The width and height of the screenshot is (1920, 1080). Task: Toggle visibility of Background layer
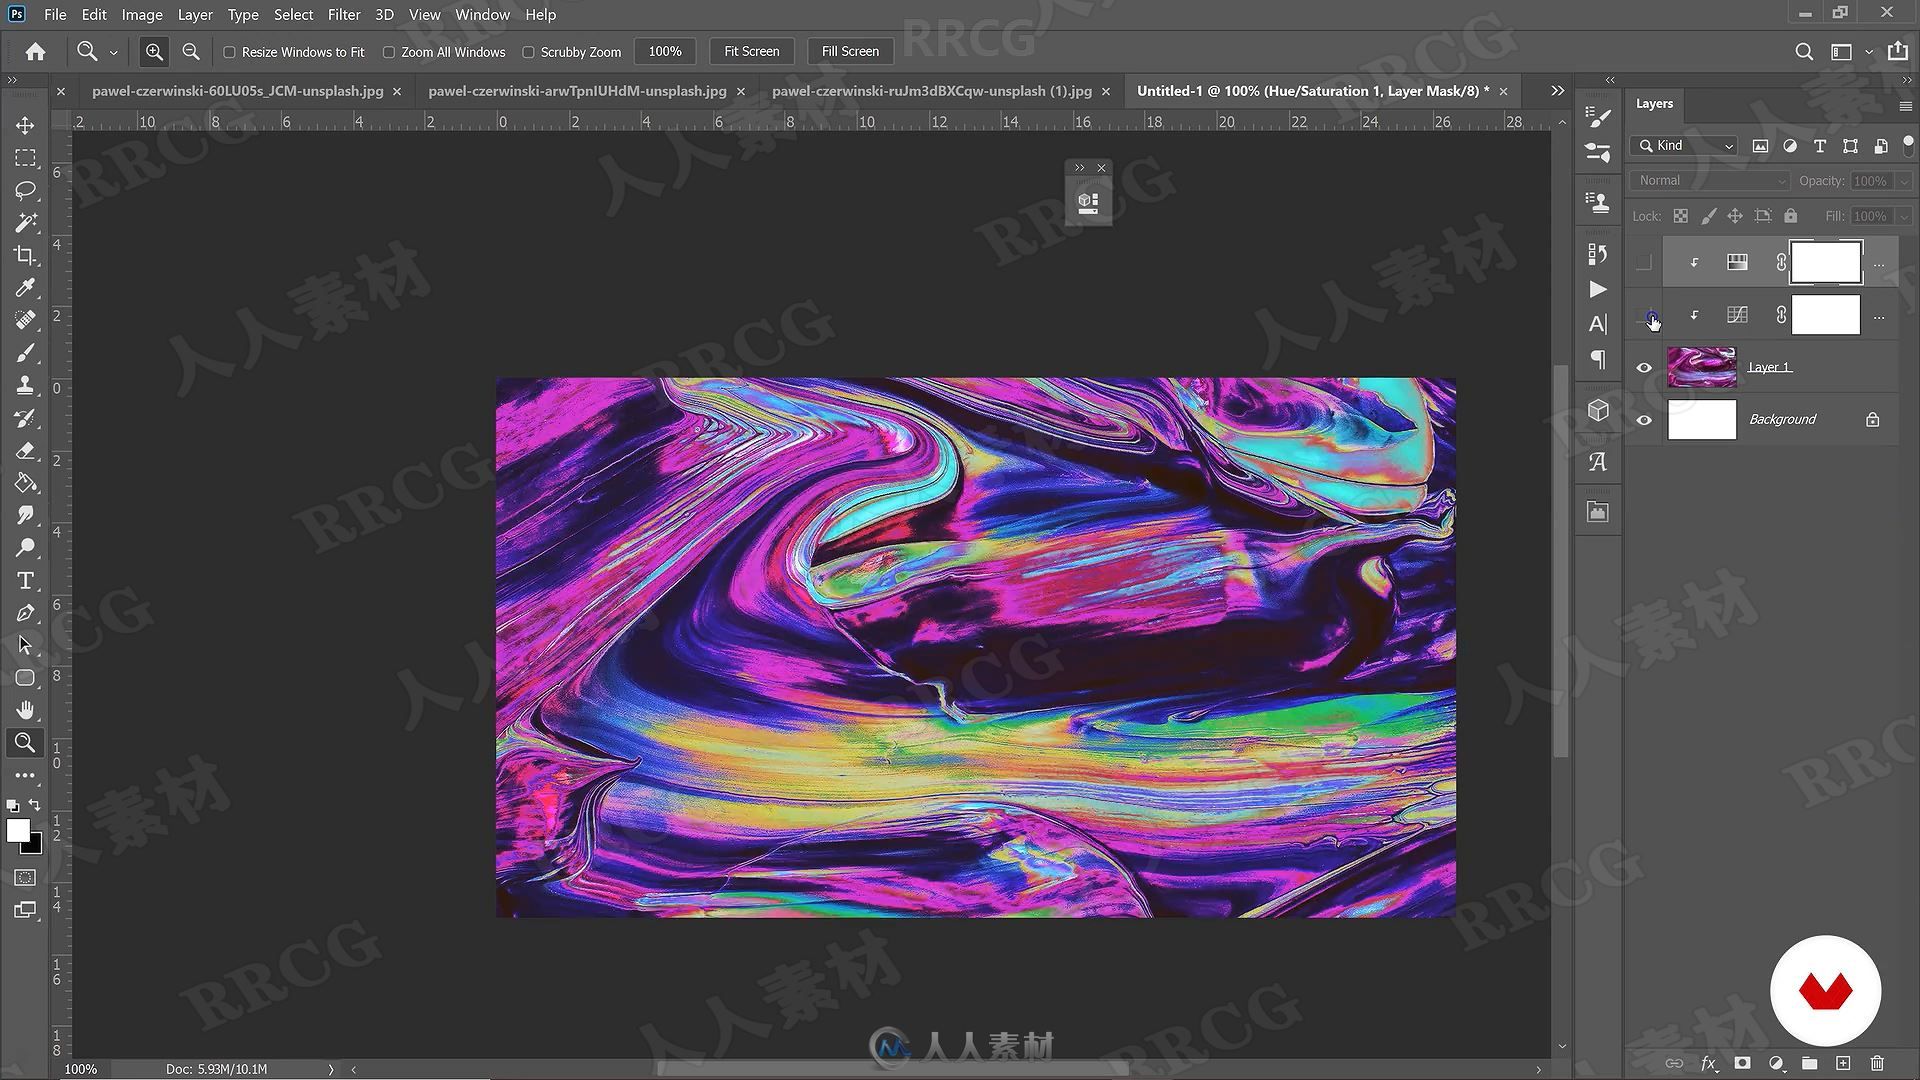pyautogui.click(x=1644, y=419)
